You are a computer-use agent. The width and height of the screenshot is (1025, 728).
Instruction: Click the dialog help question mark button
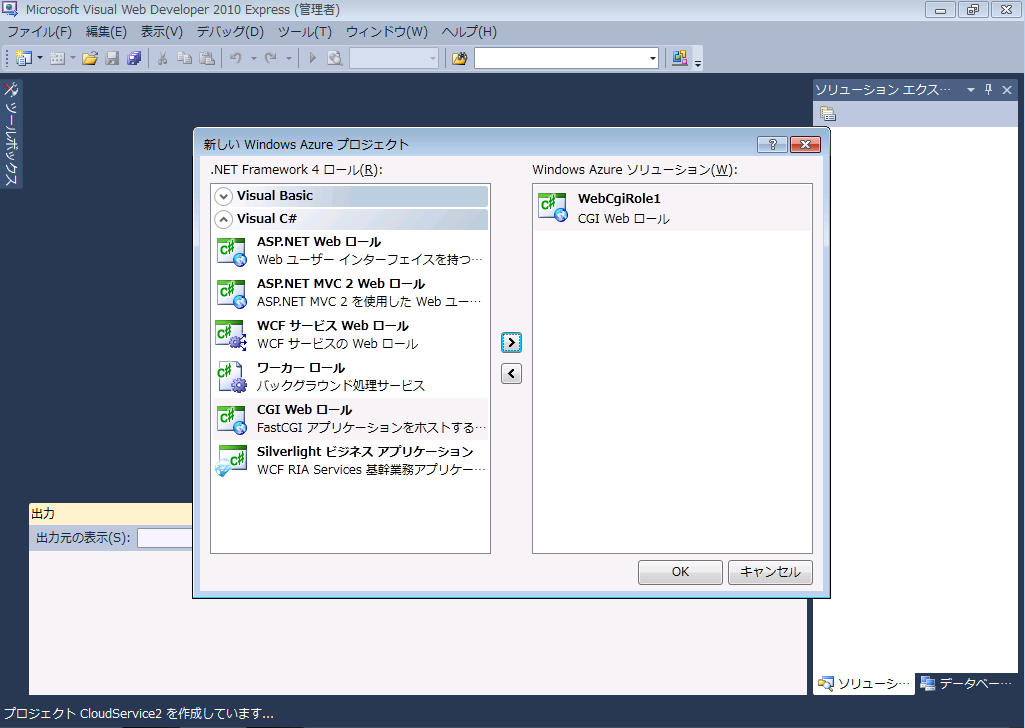(x=772, y=144)
